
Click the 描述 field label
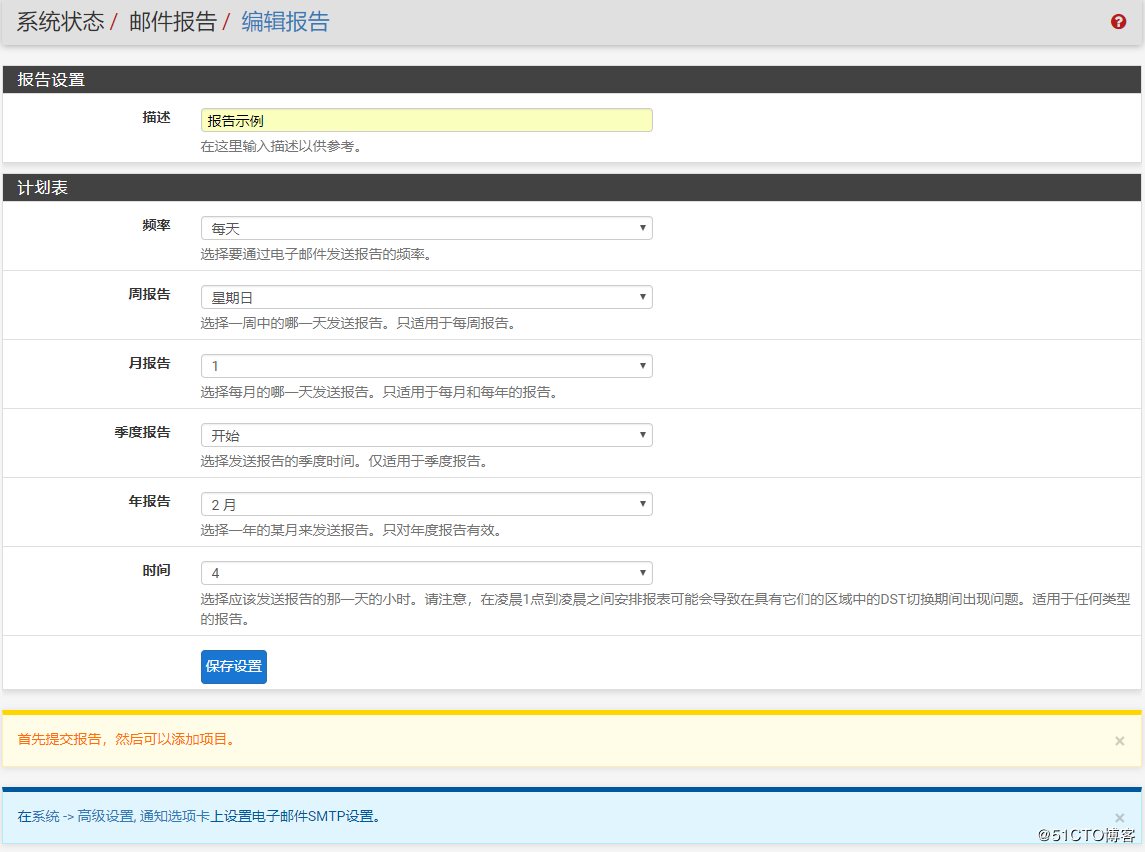[x=156, y=117]
